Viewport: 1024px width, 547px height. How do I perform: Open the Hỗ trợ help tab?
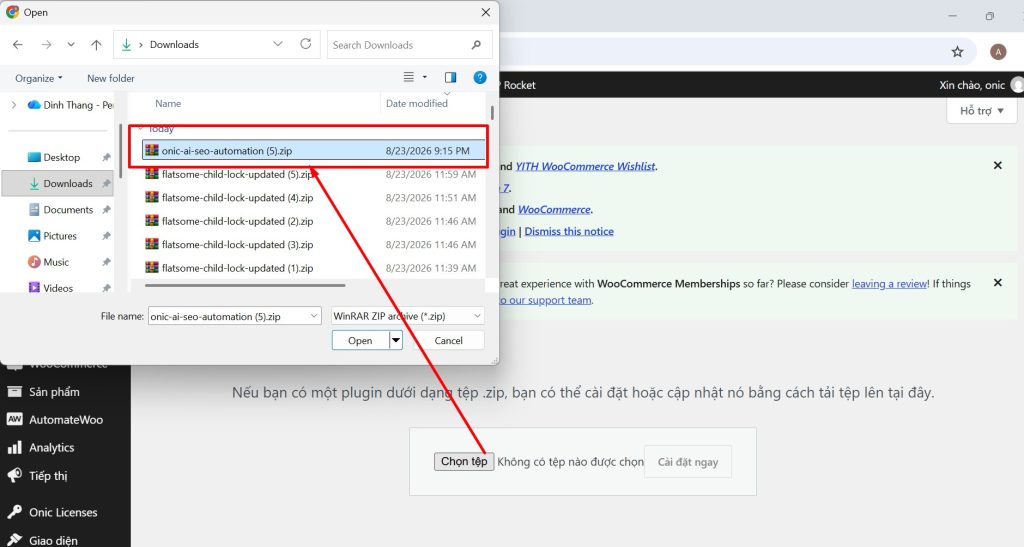pos(982,110)
